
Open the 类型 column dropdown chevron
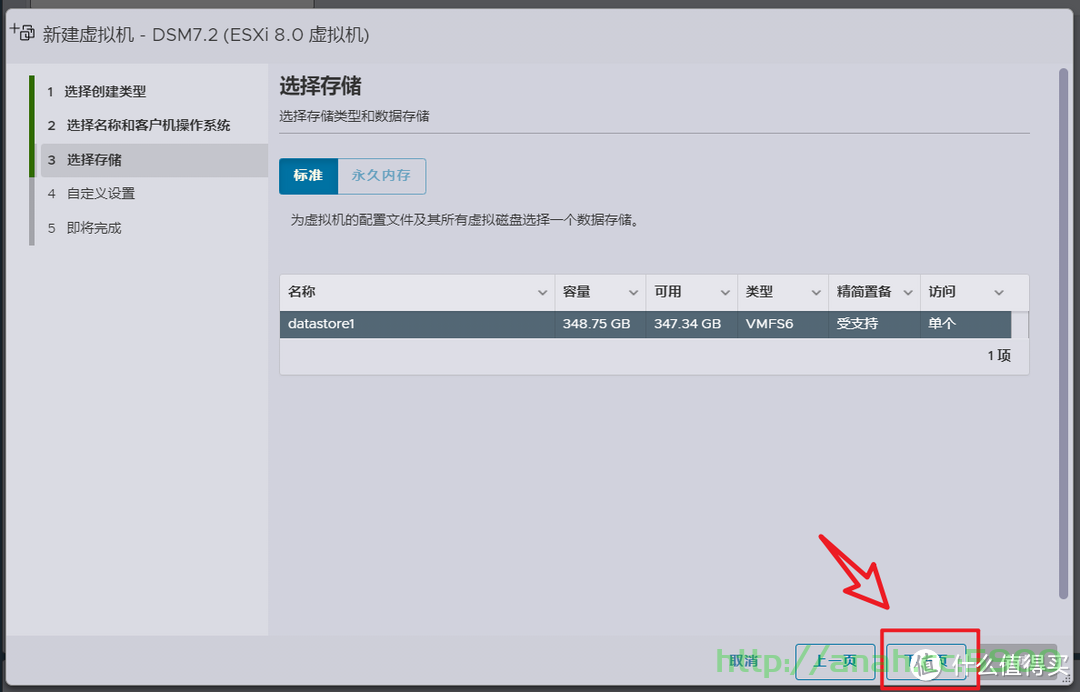[816, 293]
